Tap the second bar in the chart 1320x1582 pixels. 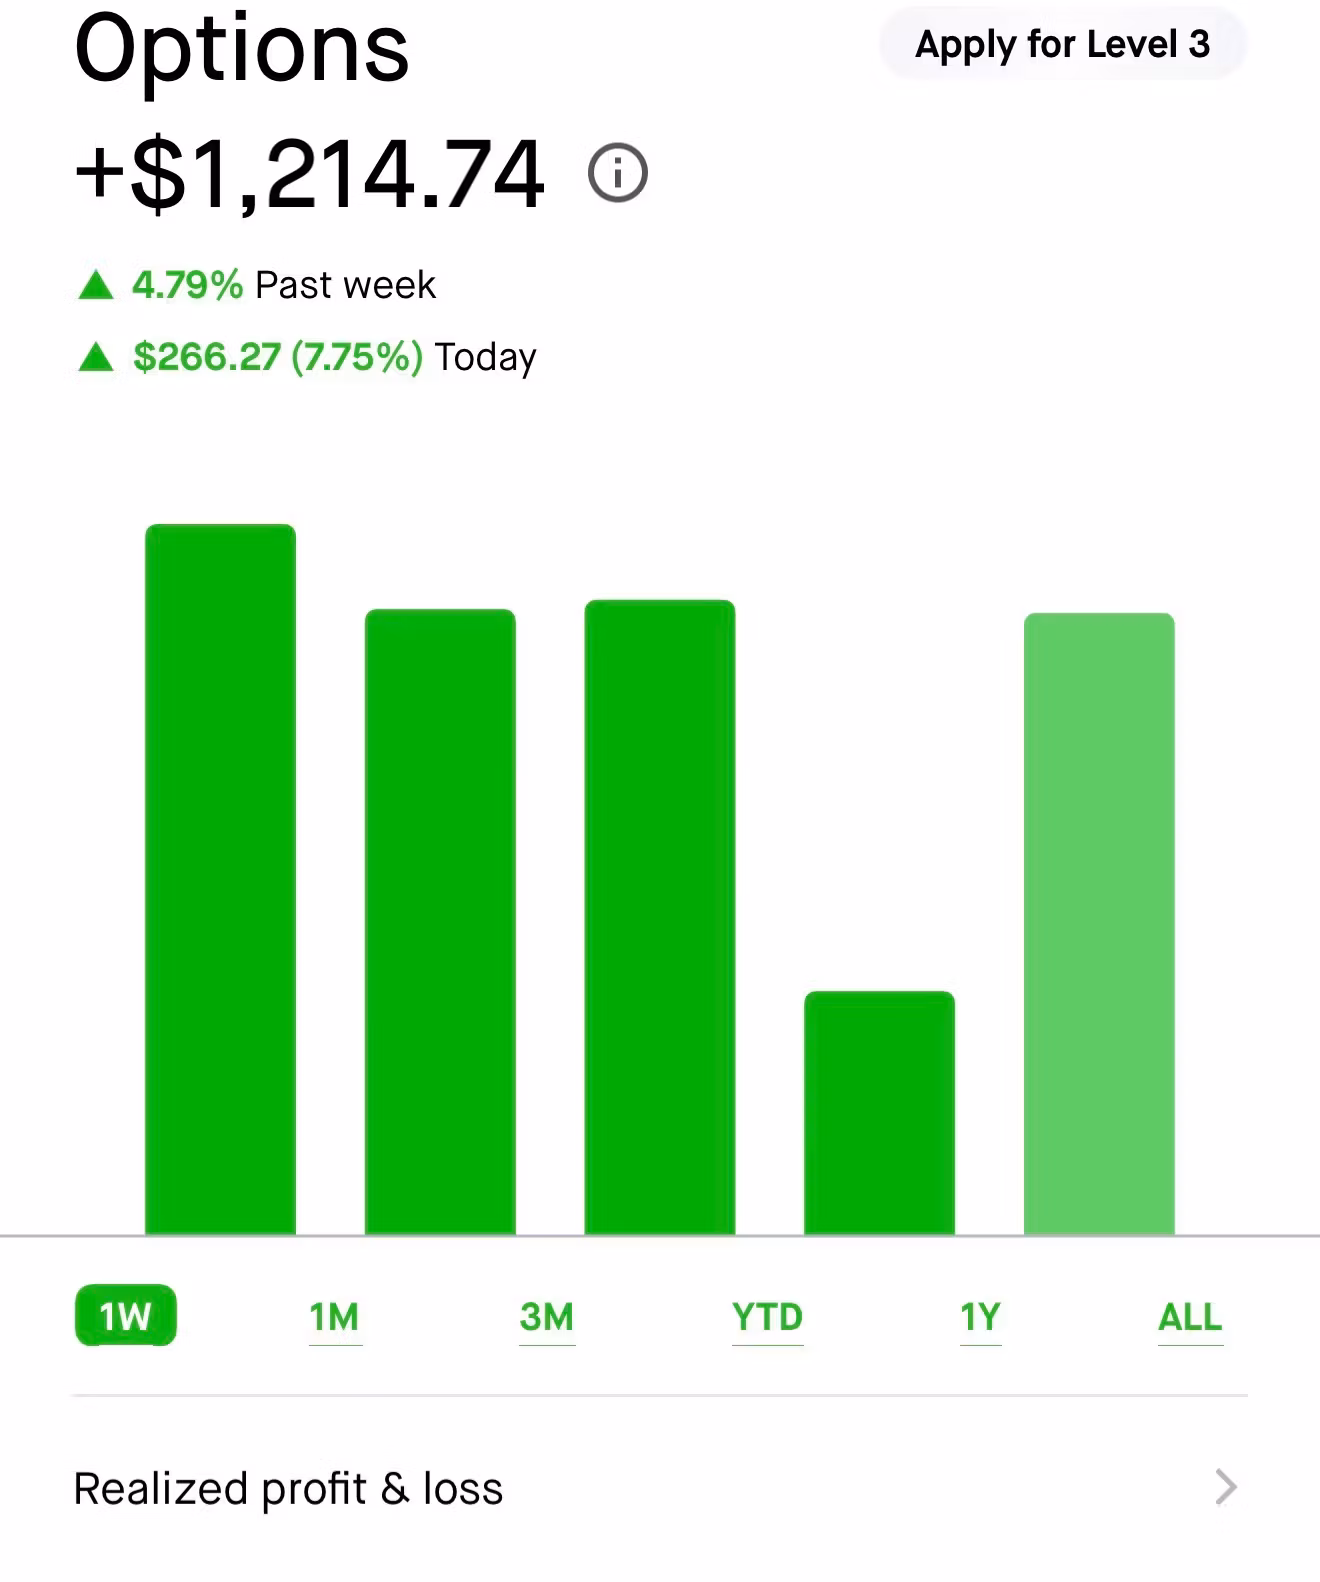point(440,922)
